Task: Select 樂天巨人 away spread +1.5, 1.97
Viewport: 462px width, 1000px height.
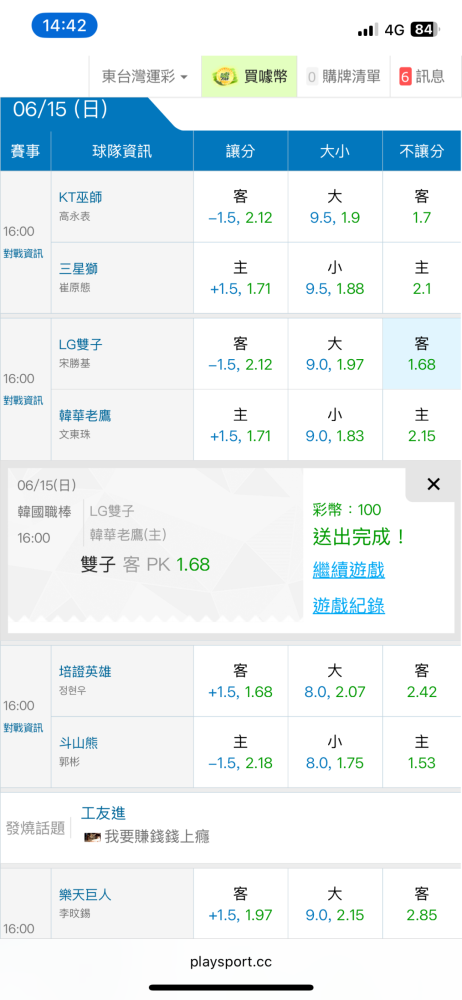Action: click(240, 904)
